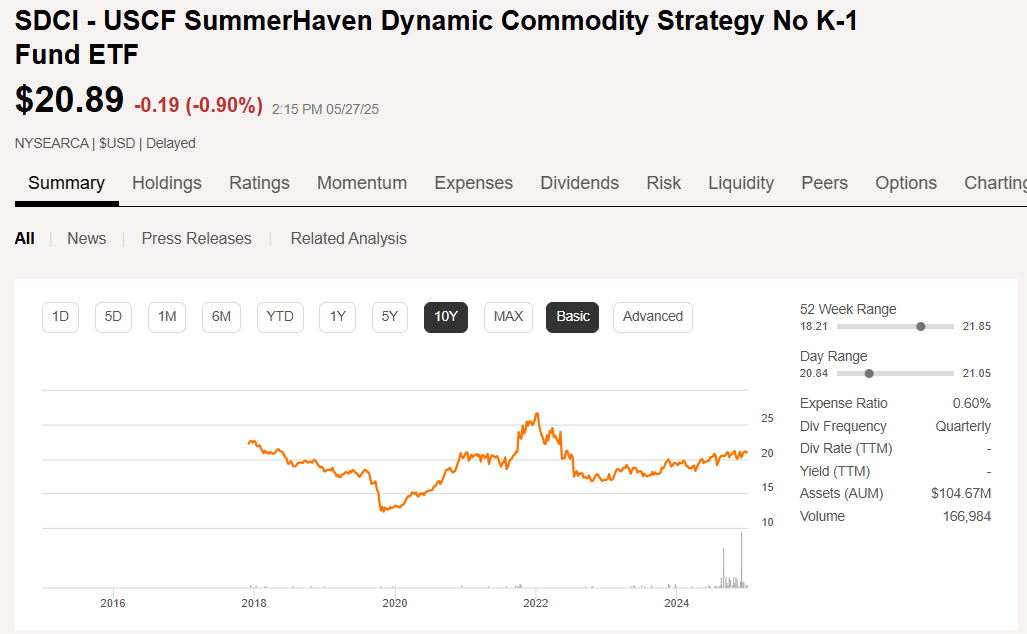Switch chart to the 1D timeframe
Image resolution: width=1027 pixels, height=634 pixels.
click(x=60, y=317)
